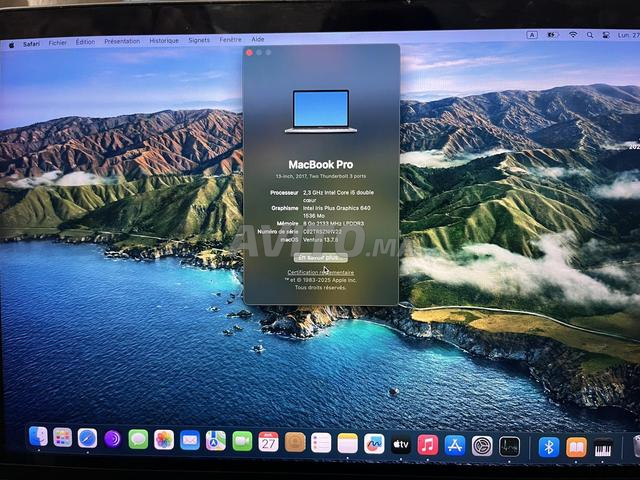Screen dimensions: 640x480
Task: Select the 'Ventura 13.7.8' macOS version
Action: (320, 240)
